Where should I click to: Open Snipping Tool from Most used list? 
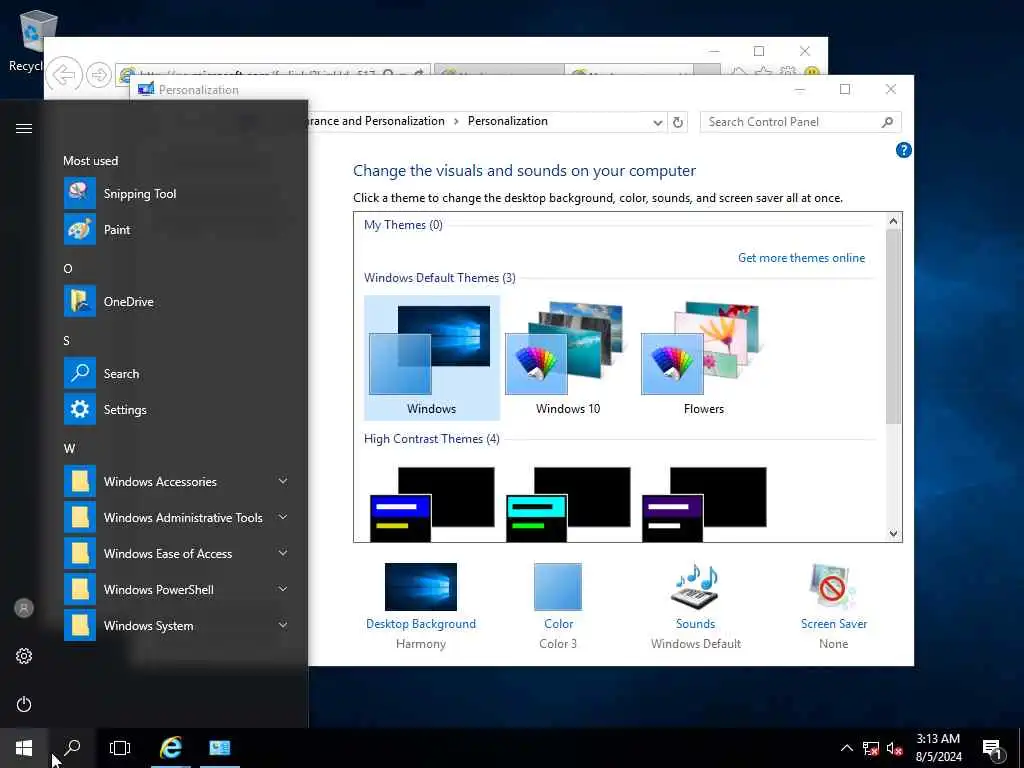click(176, 194)
